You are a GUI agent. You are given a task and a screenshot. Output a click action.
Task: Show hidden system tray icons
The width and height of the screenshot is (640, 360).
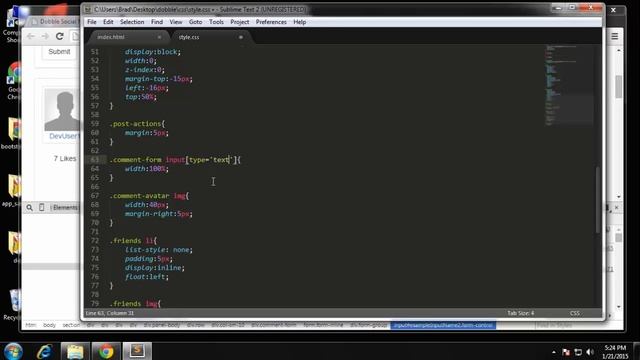[x=553, y=352]
